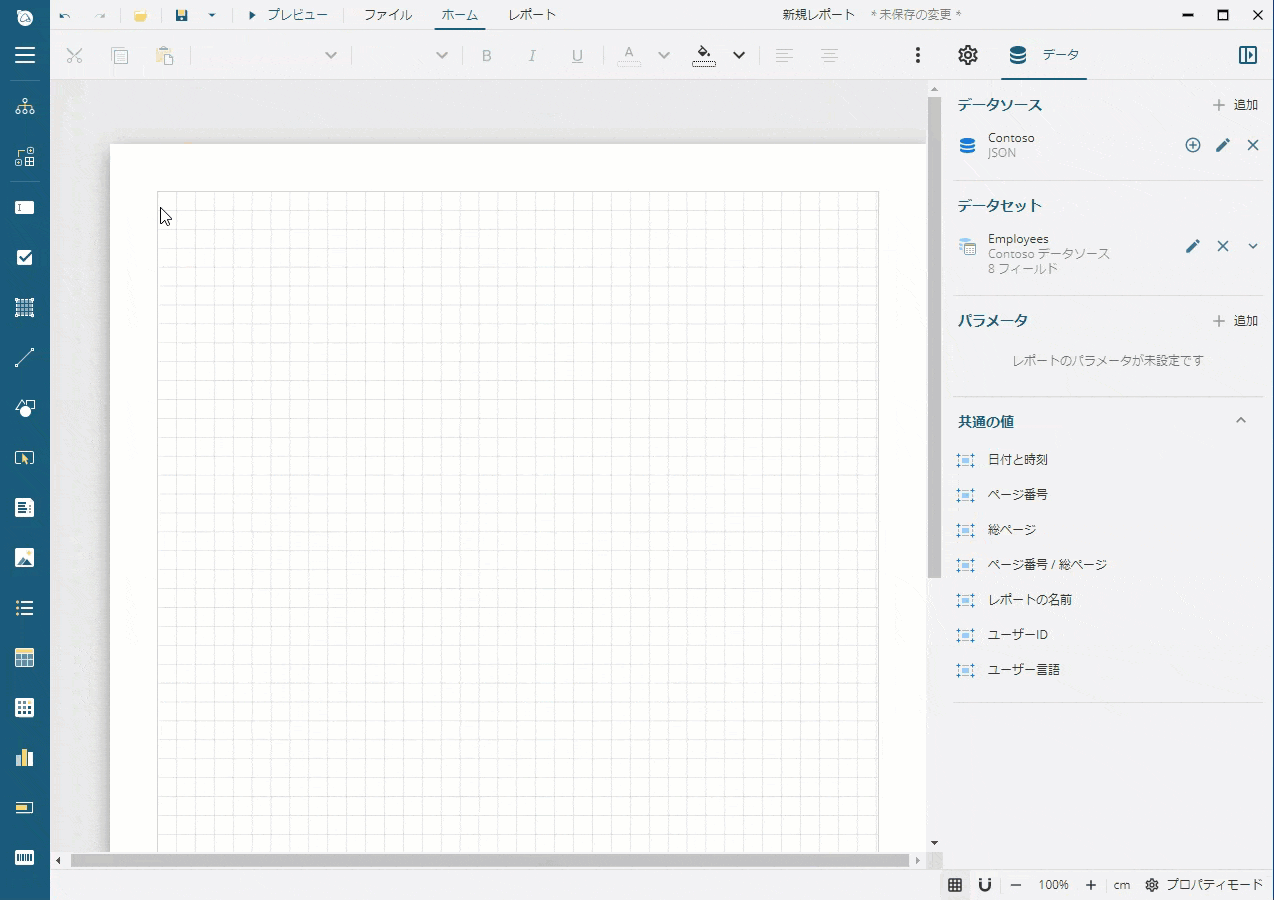Select the Shape tool

click(24, 407)
